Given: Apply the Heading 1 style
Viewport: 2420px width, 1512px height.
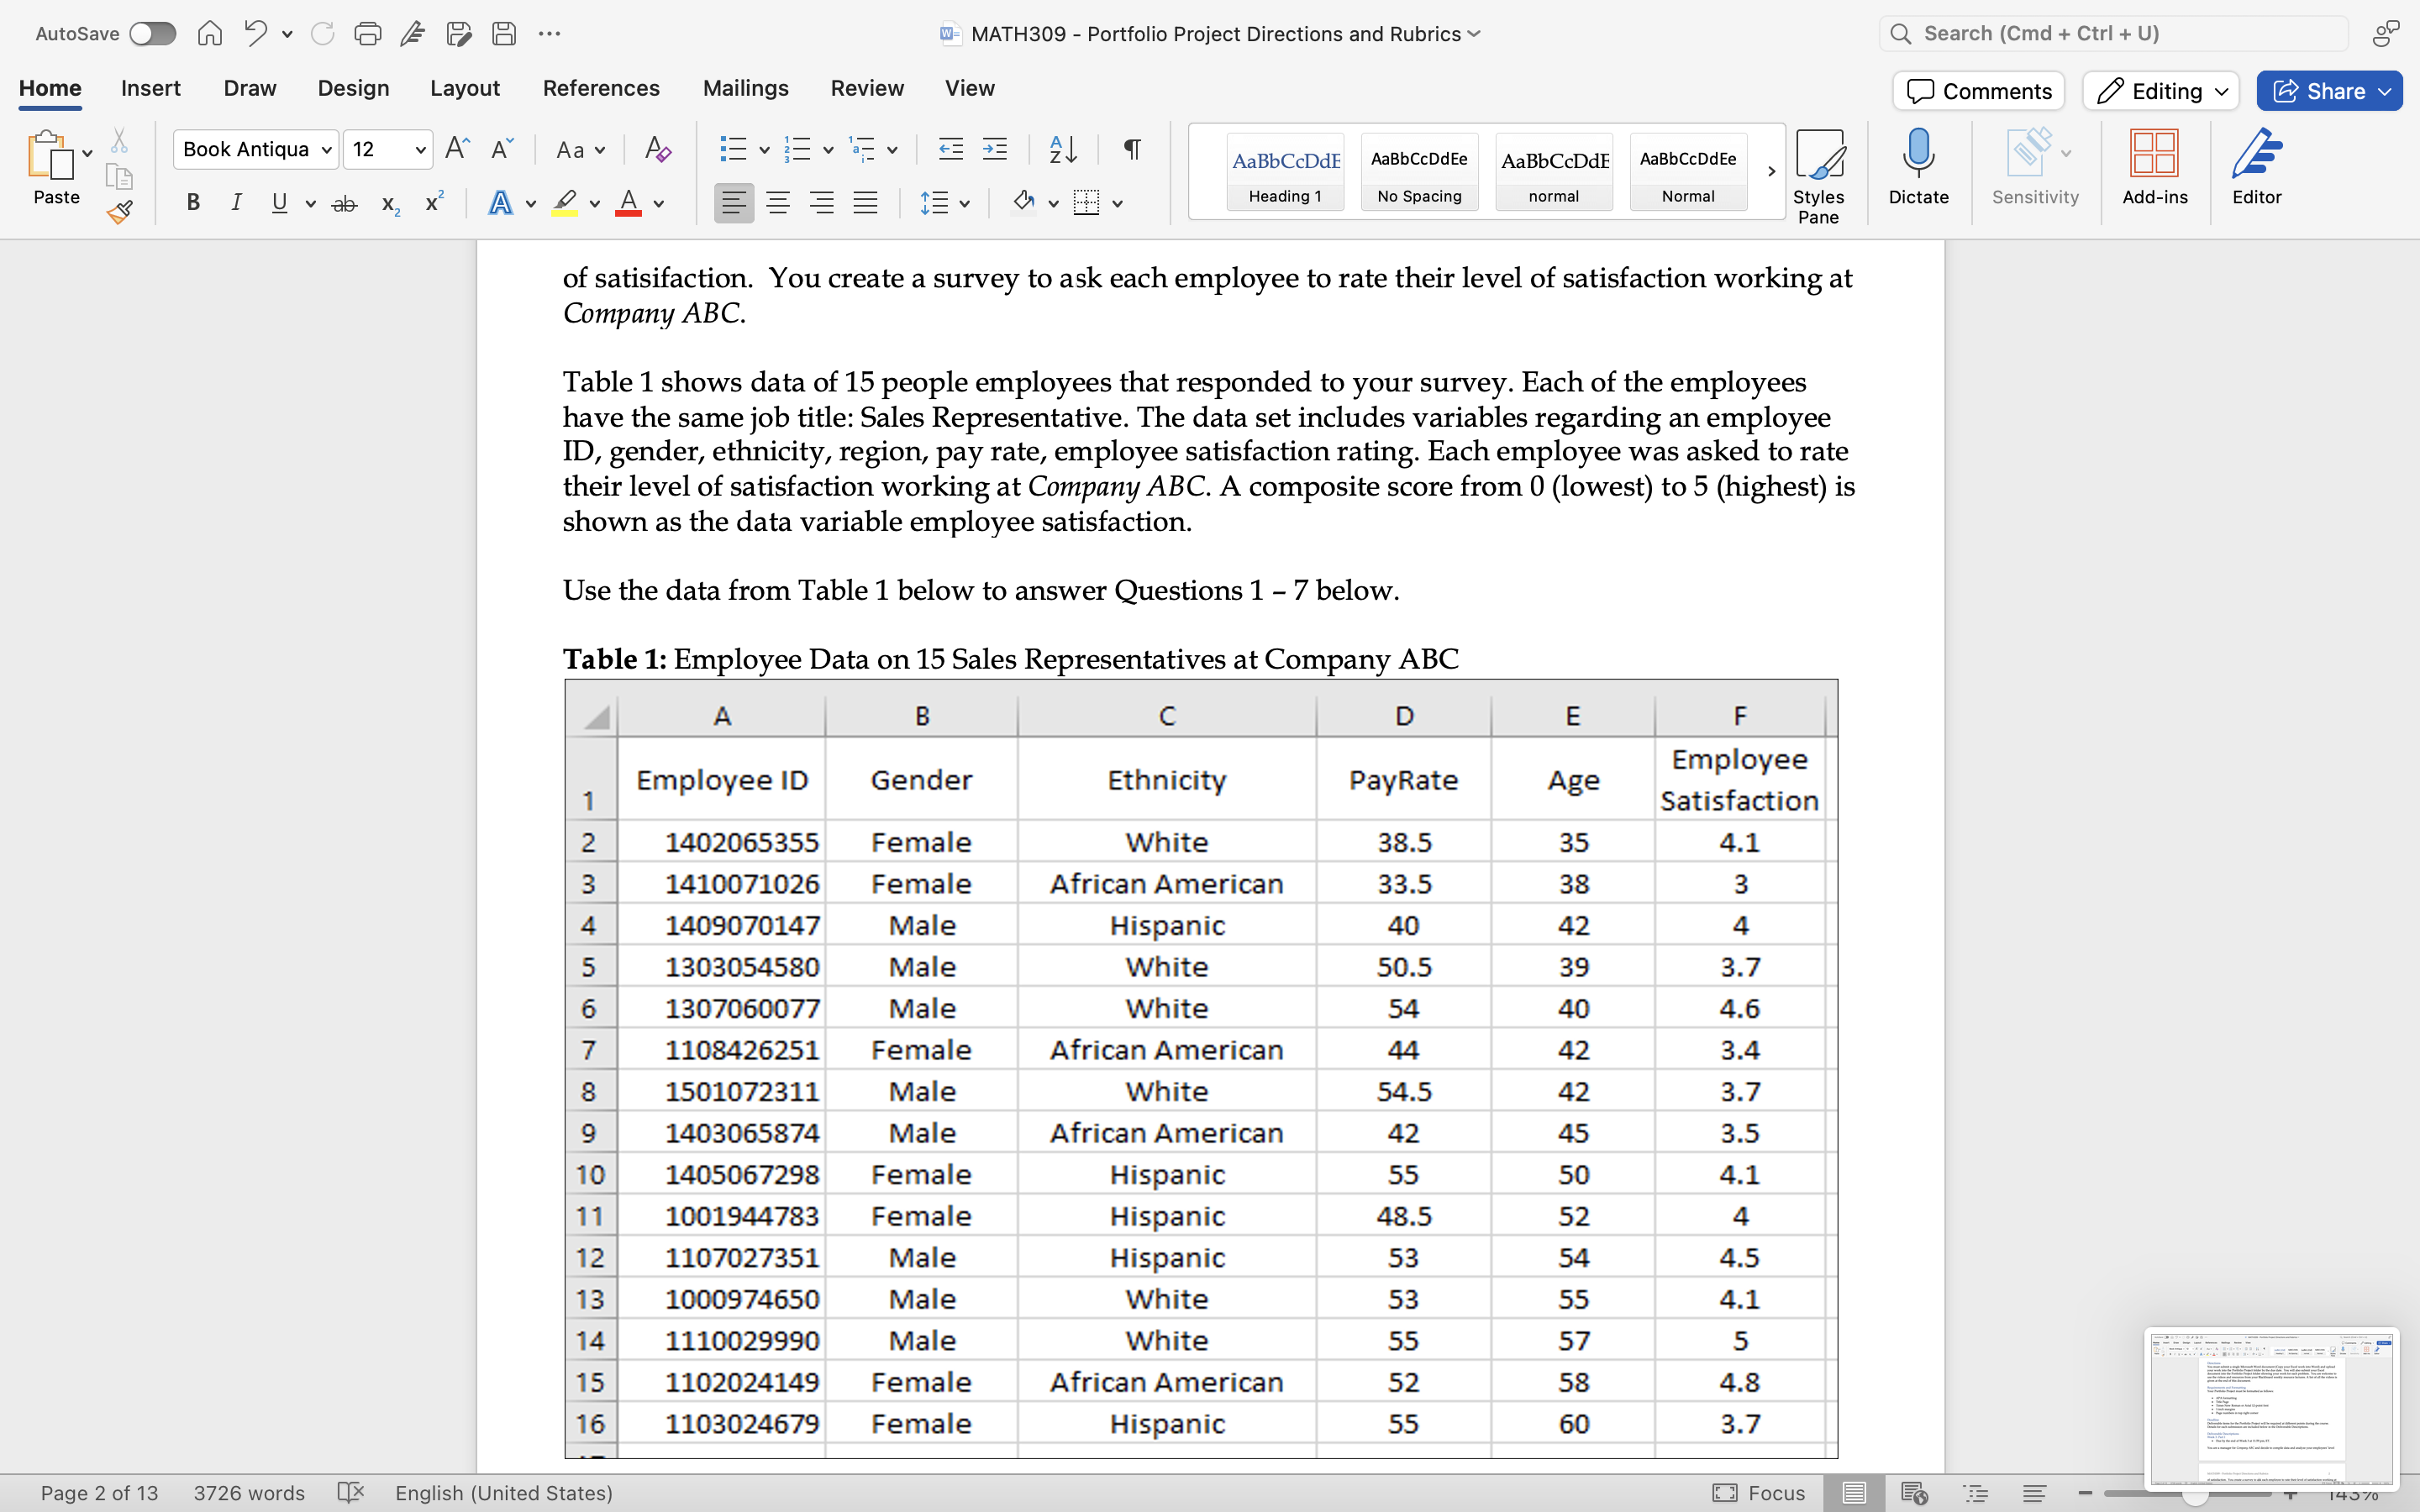Looking at the screenshot, I should tap(1285, 172).
